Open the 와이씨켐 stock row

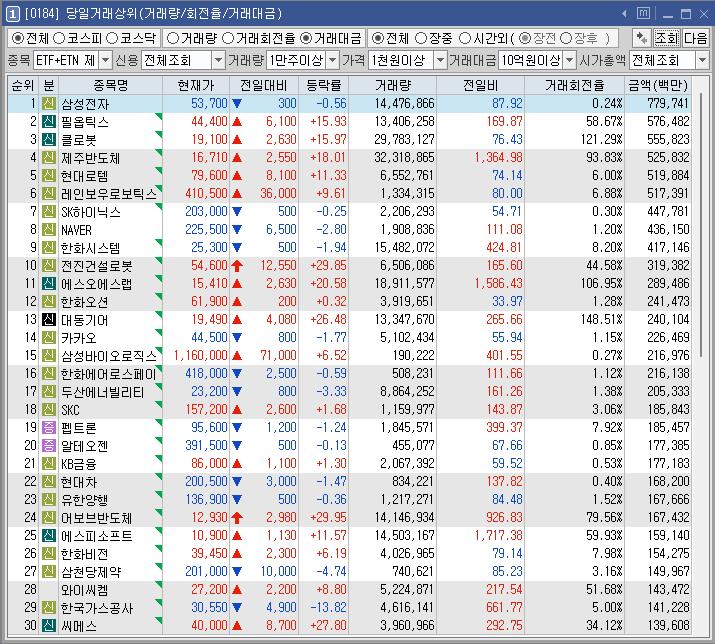349,589
